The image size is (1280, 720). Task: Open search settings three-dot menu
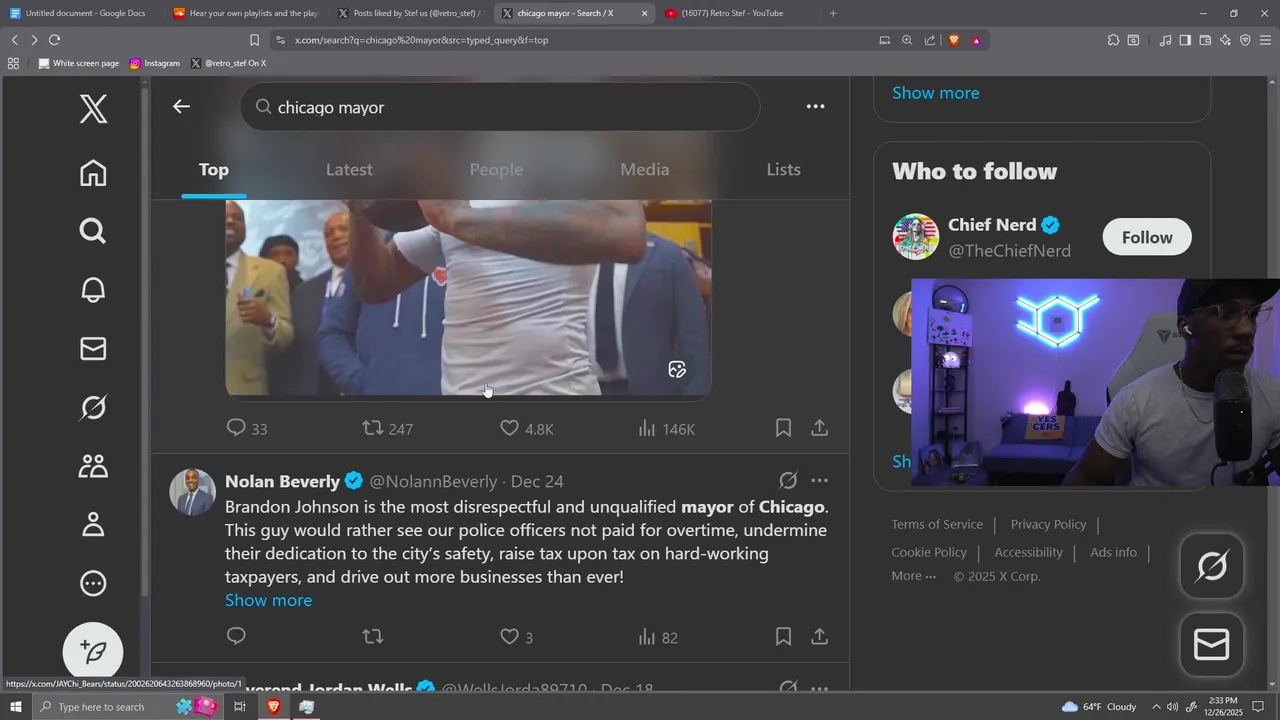coord(816,106)
